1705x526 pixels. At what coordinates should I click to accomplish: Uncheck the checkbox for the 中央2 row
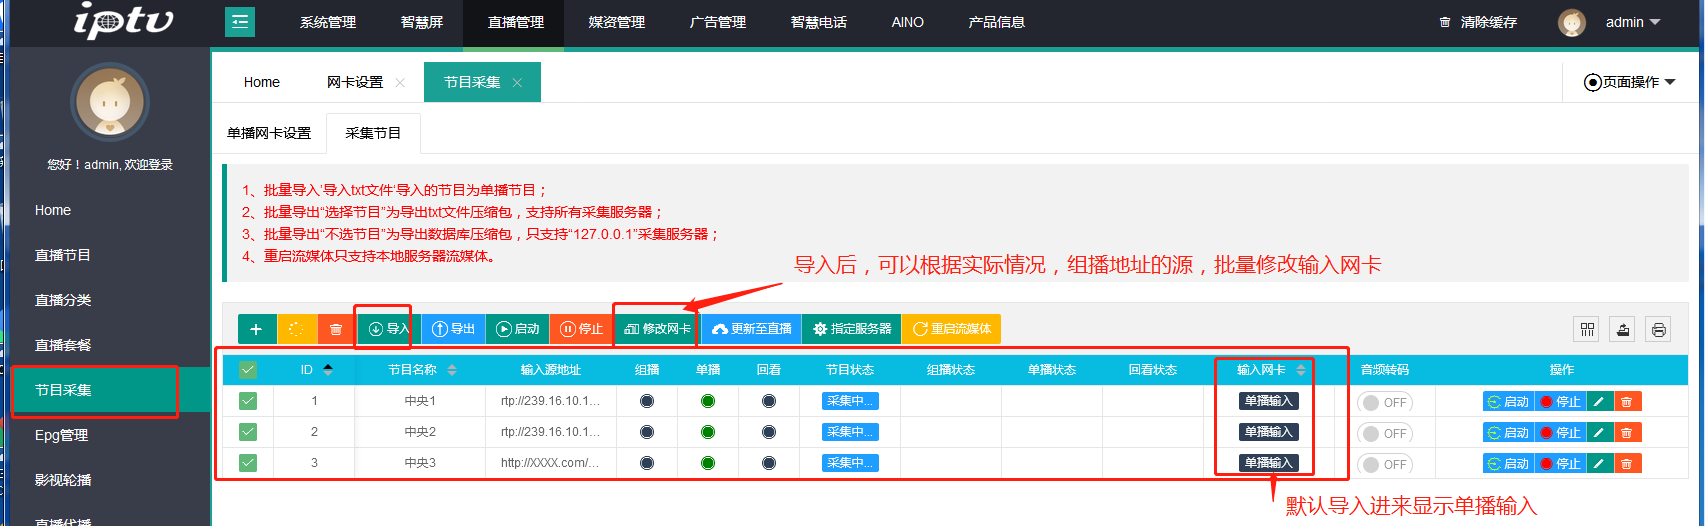[248, 432]
